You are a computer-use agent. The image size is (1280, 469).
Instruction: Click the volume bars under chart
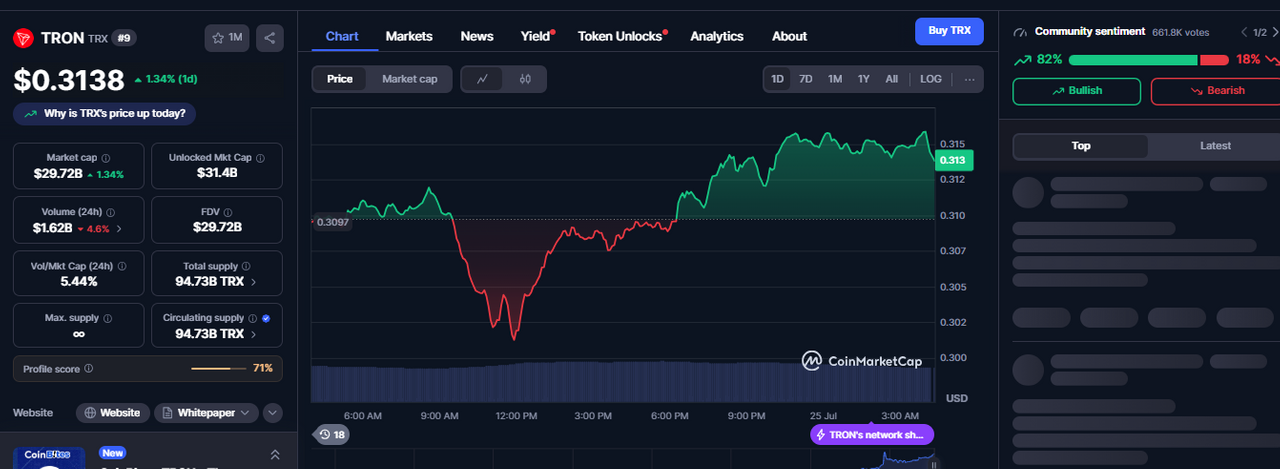click(622, 381)
